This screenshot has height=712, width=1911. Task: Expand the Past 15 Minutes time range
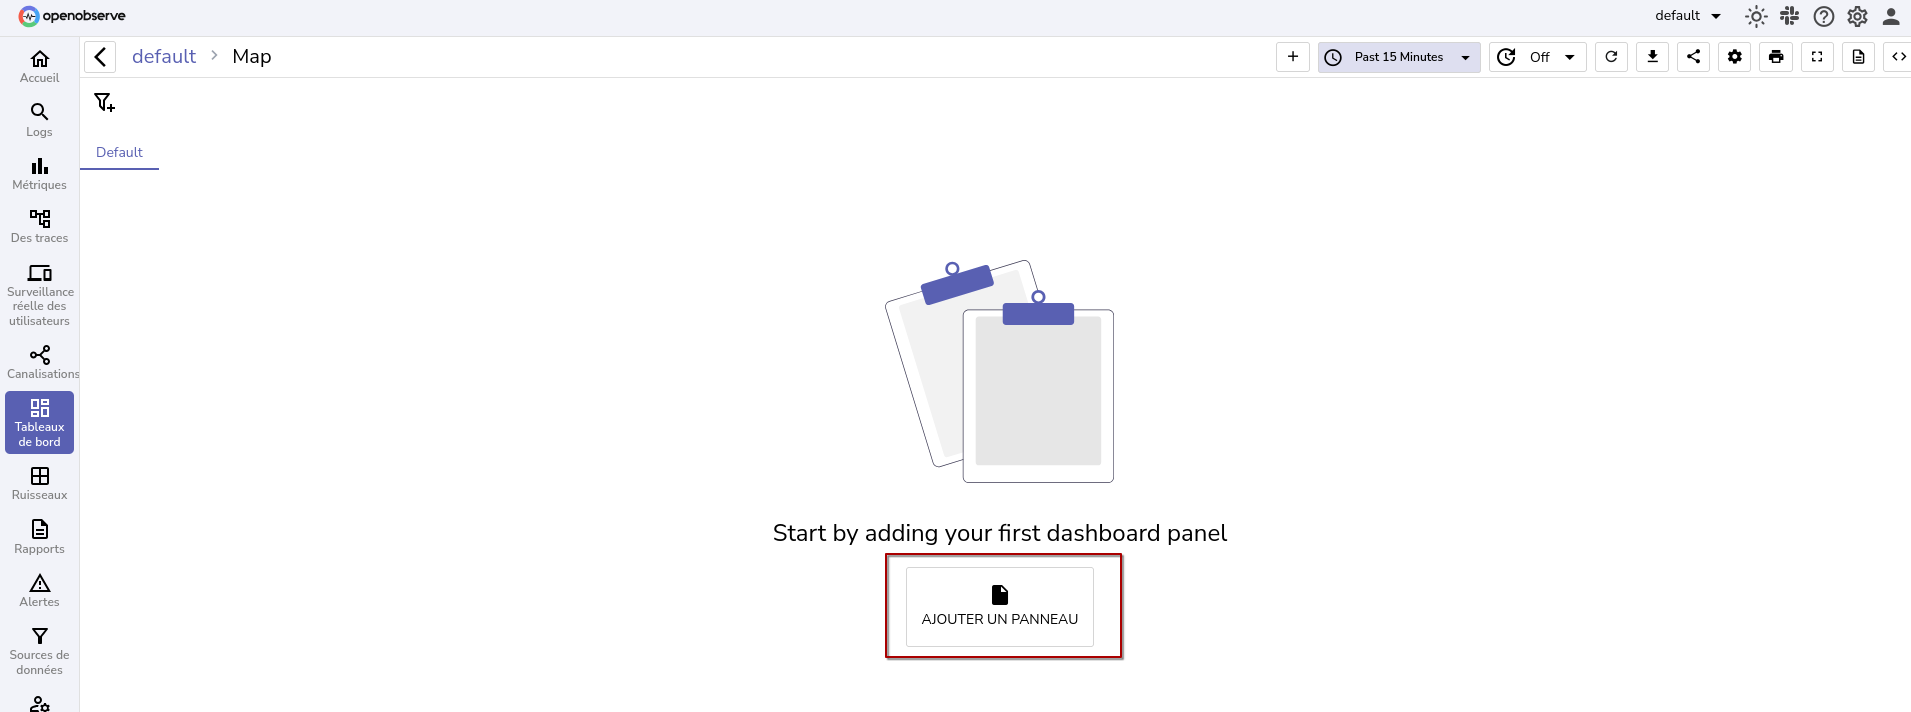click(1399, 57)
